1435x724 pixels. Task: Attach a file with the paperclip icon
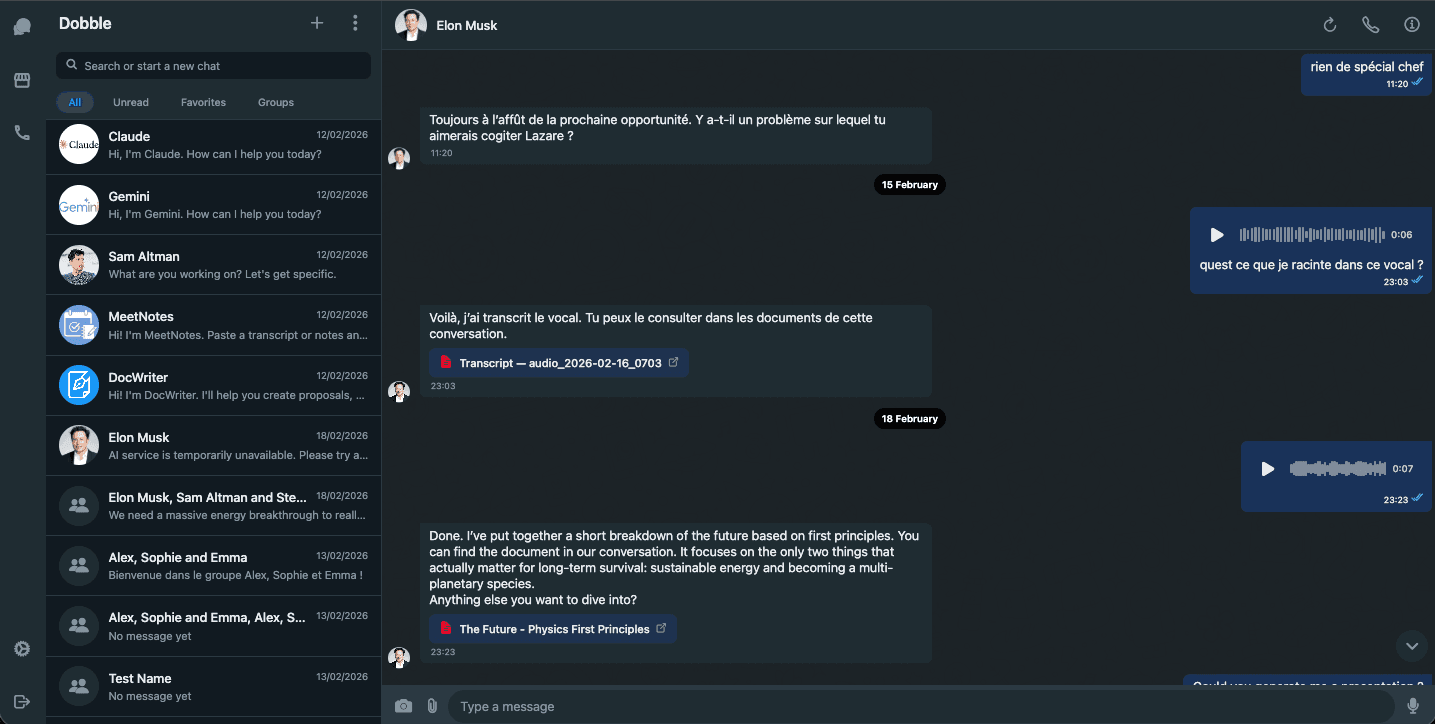432,705
